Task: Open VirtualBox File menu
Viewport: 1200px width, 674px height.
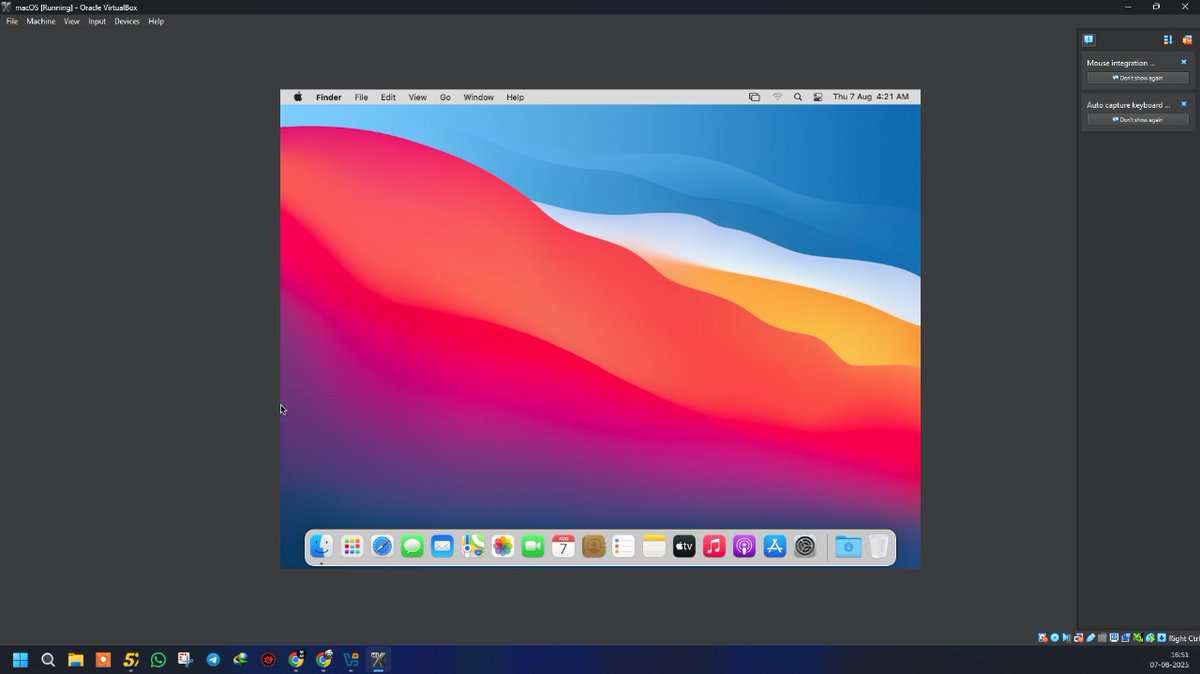Action: tap(12, 21)
